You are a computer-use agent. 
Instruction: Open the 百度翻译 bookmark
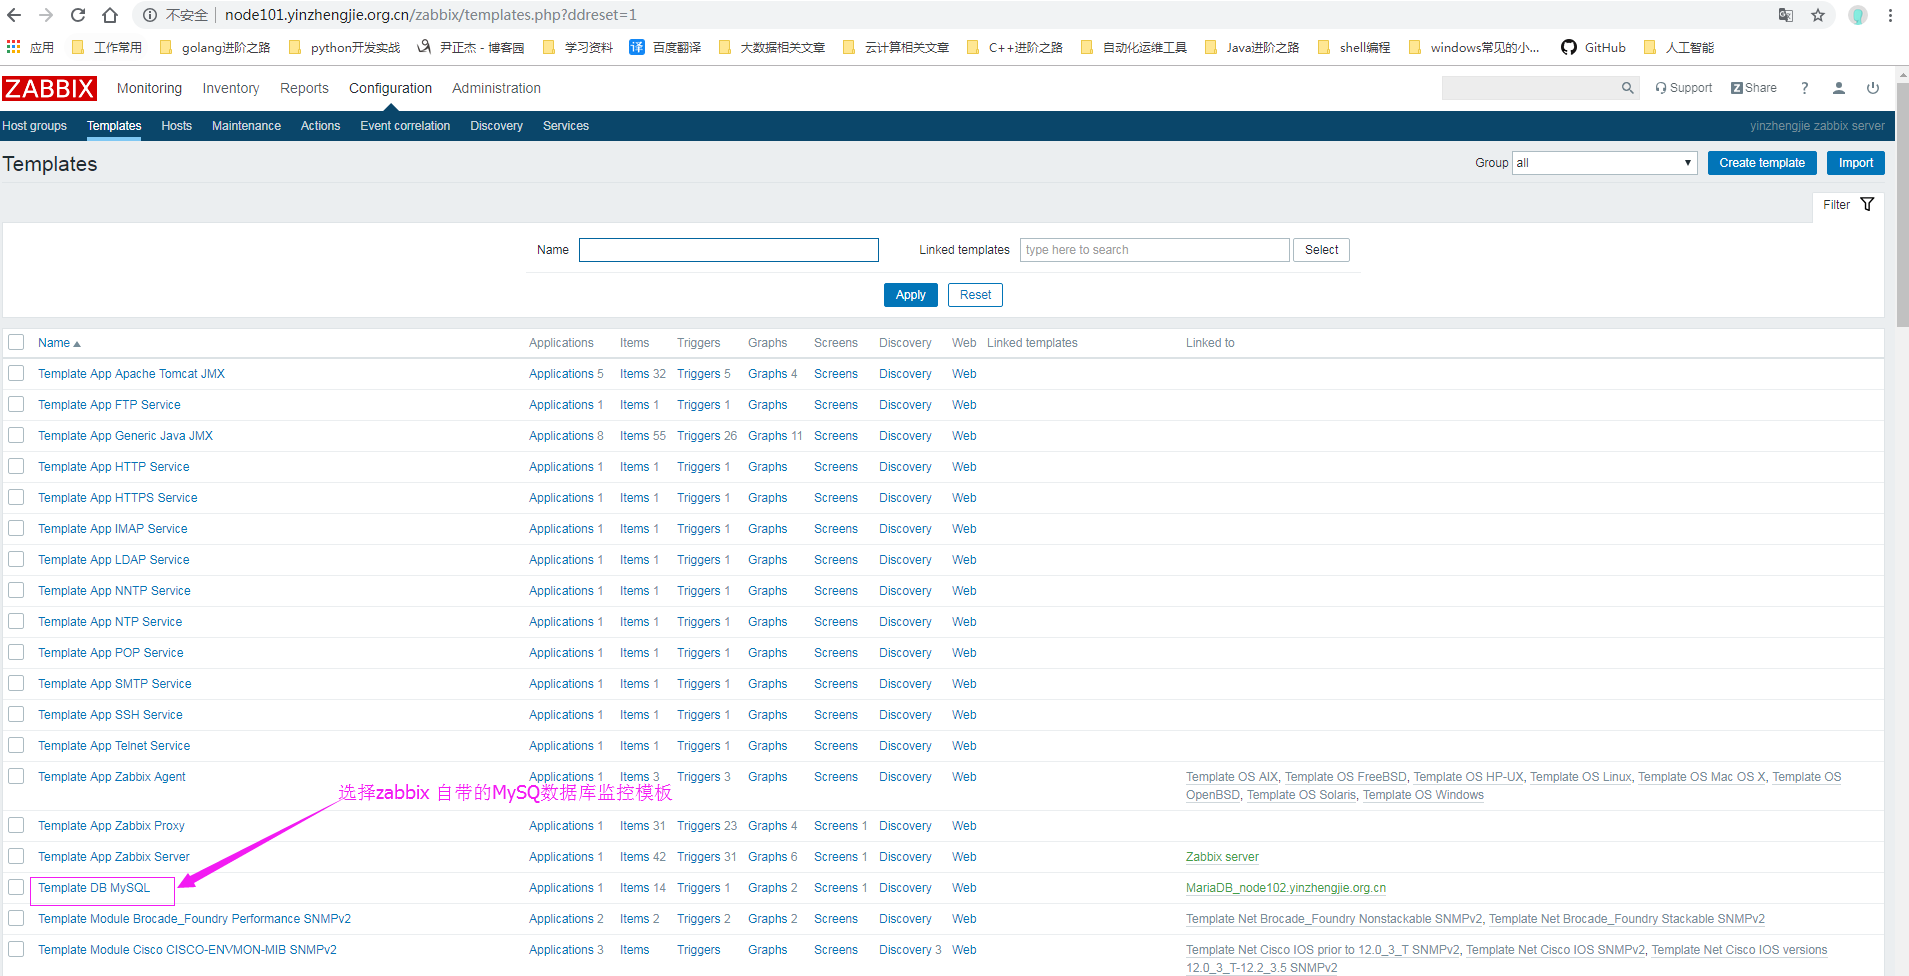665,47
